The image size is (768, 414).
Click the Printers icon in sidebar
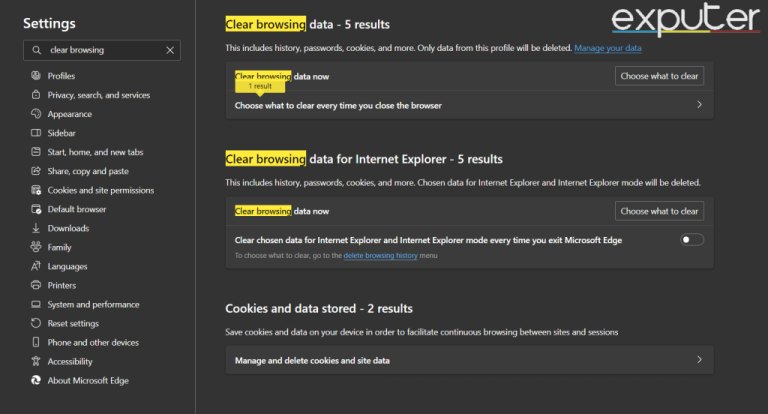click(36, 285)
